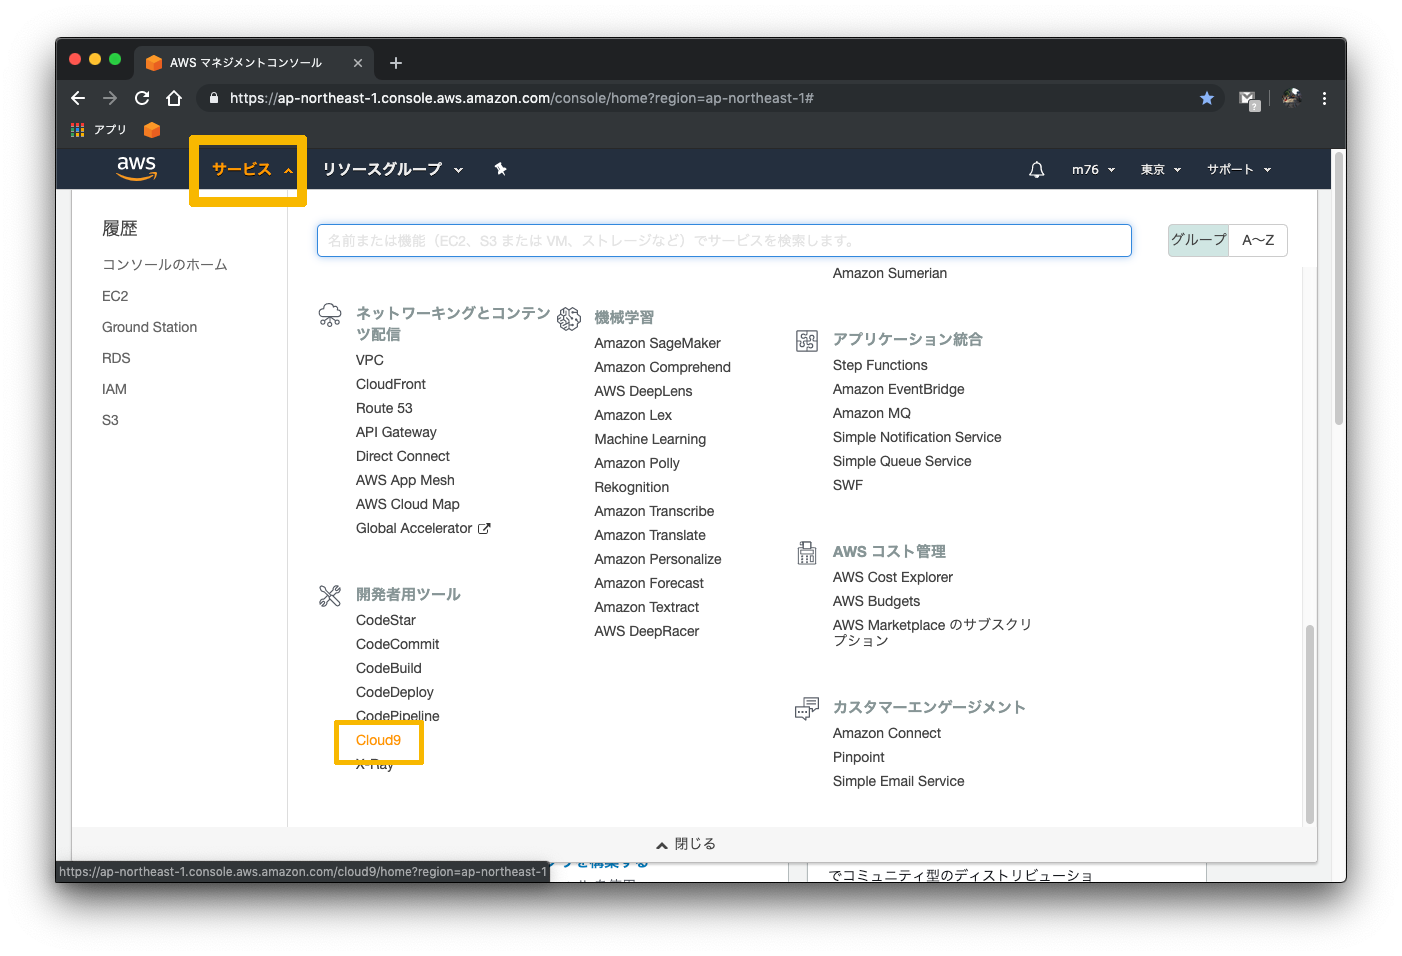Screen dimensions: 1402x956
Task: Open EC2 from history list
Action: 115,296
